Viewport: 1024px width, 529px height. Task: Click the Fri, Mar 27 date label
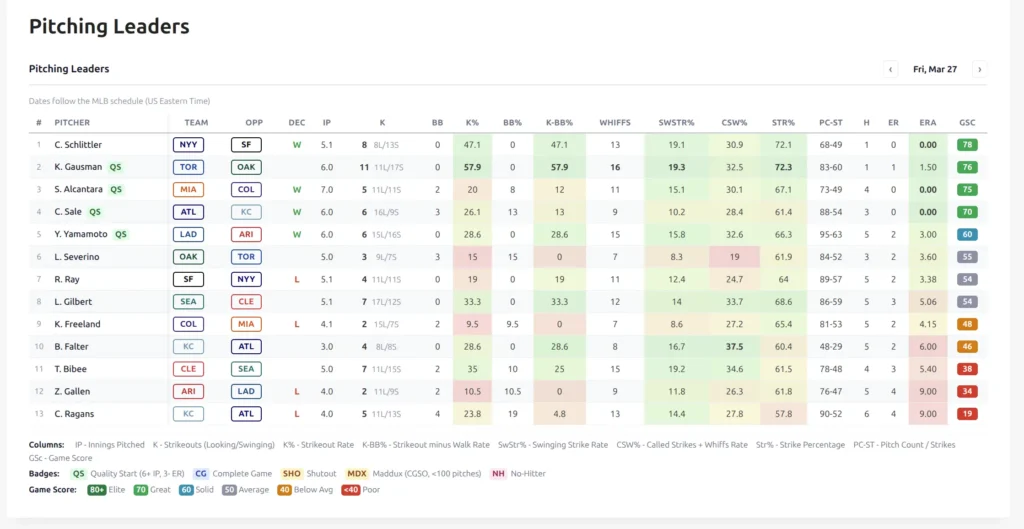pyautogui.click(x=935, y=69)
